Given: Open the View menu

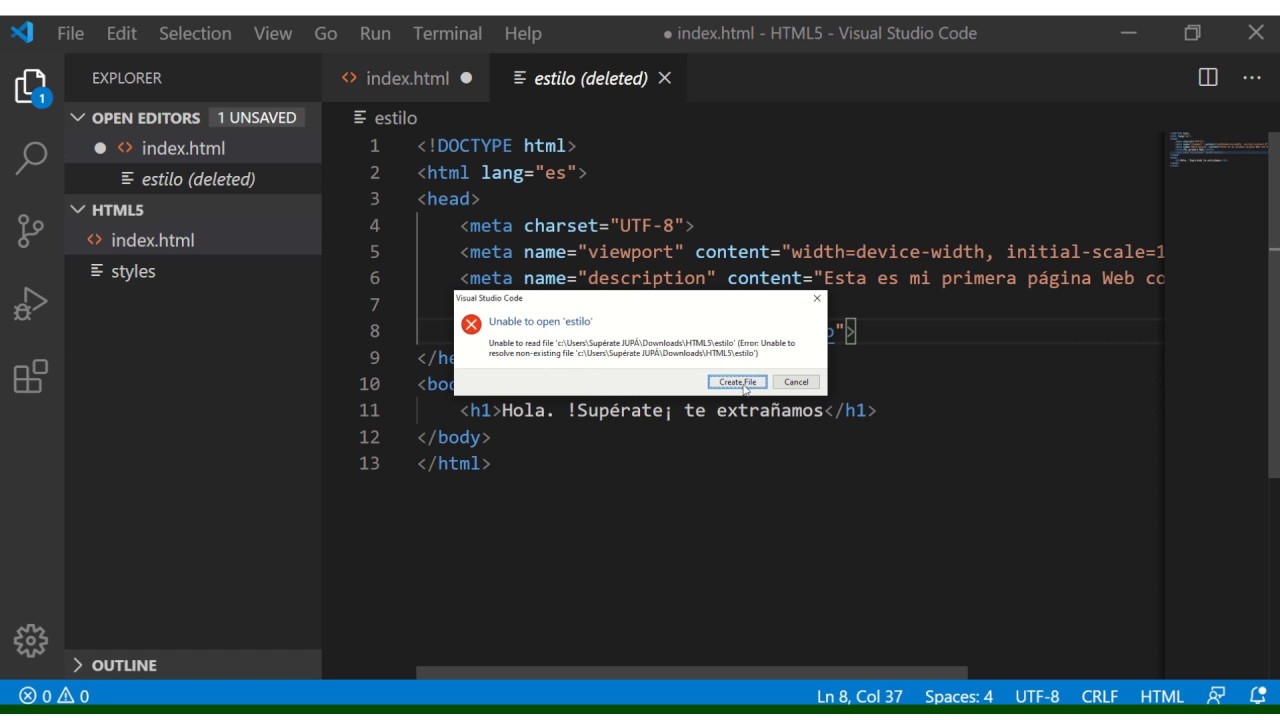Looking at the screenshot, I should pyautogui.click(x=273, y=33).
